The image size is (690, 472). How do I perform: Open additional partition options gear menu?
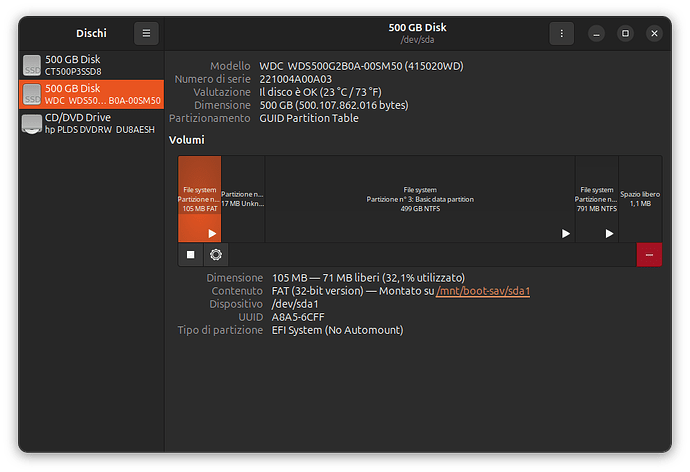click(x=216, y=255)
